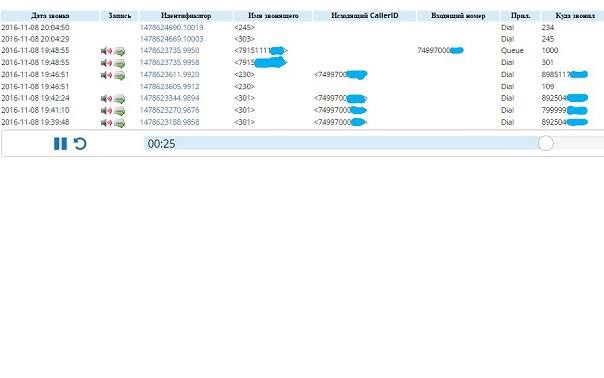Open identifier link 1478623344.9894
The image size is (604, 378).
[x=169, y=98]
